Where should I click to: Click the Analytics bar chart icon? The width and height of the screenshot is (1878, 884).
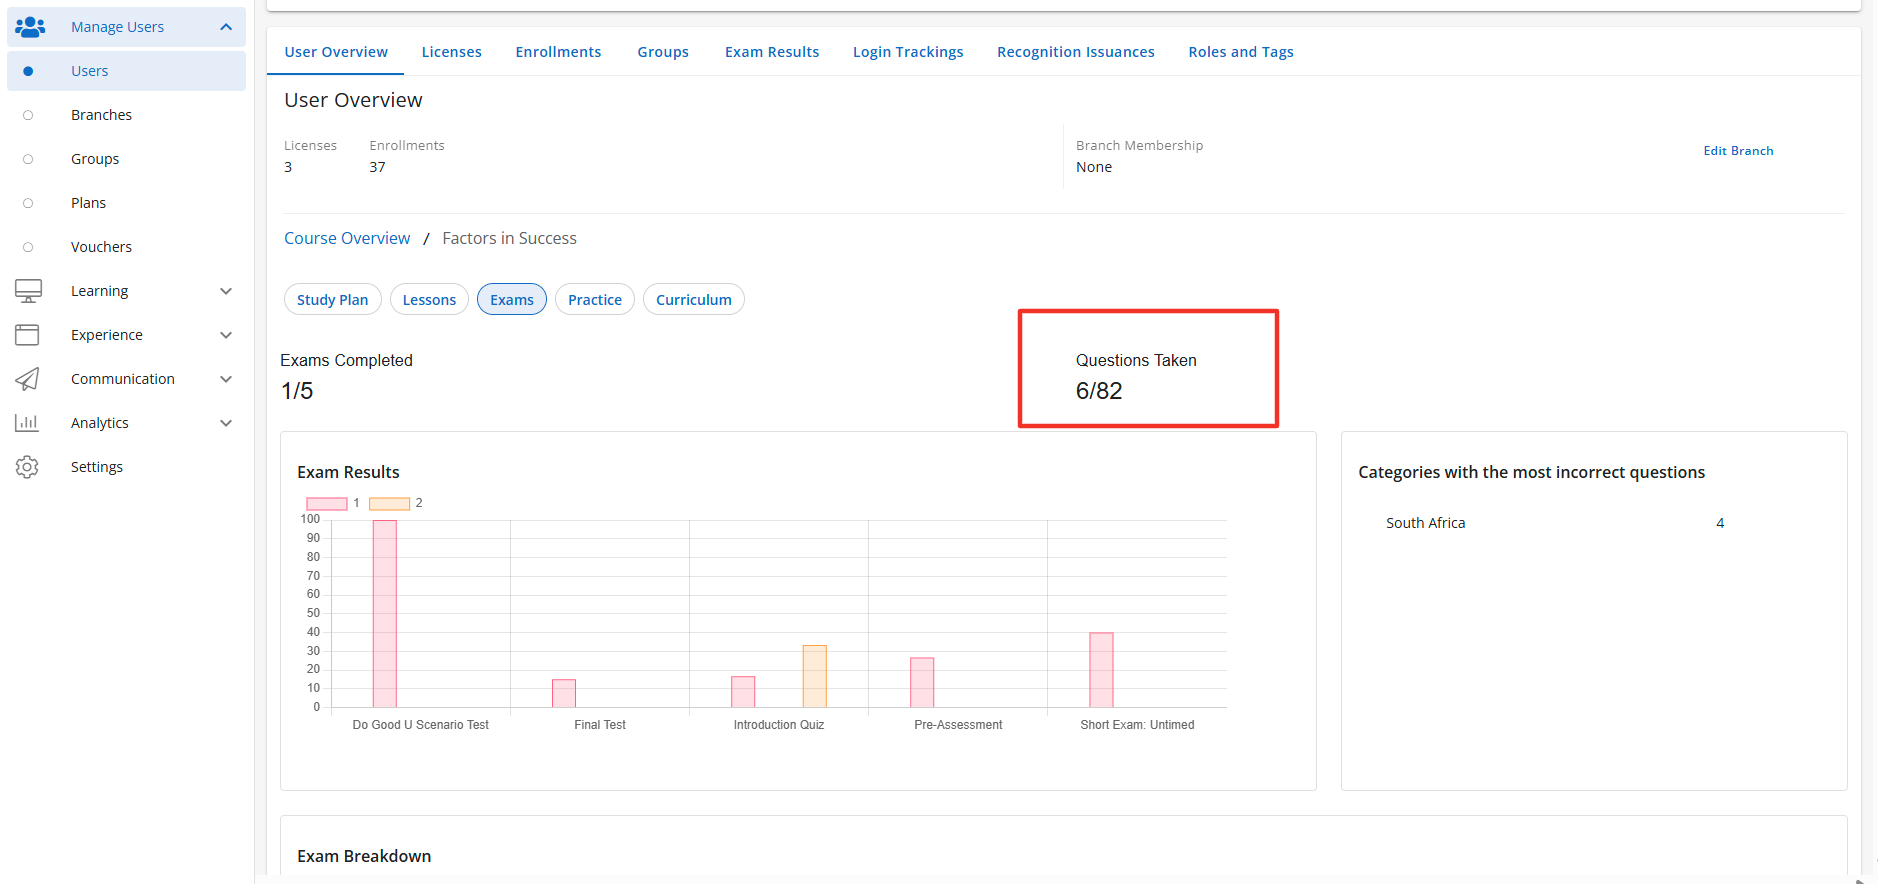27,423
